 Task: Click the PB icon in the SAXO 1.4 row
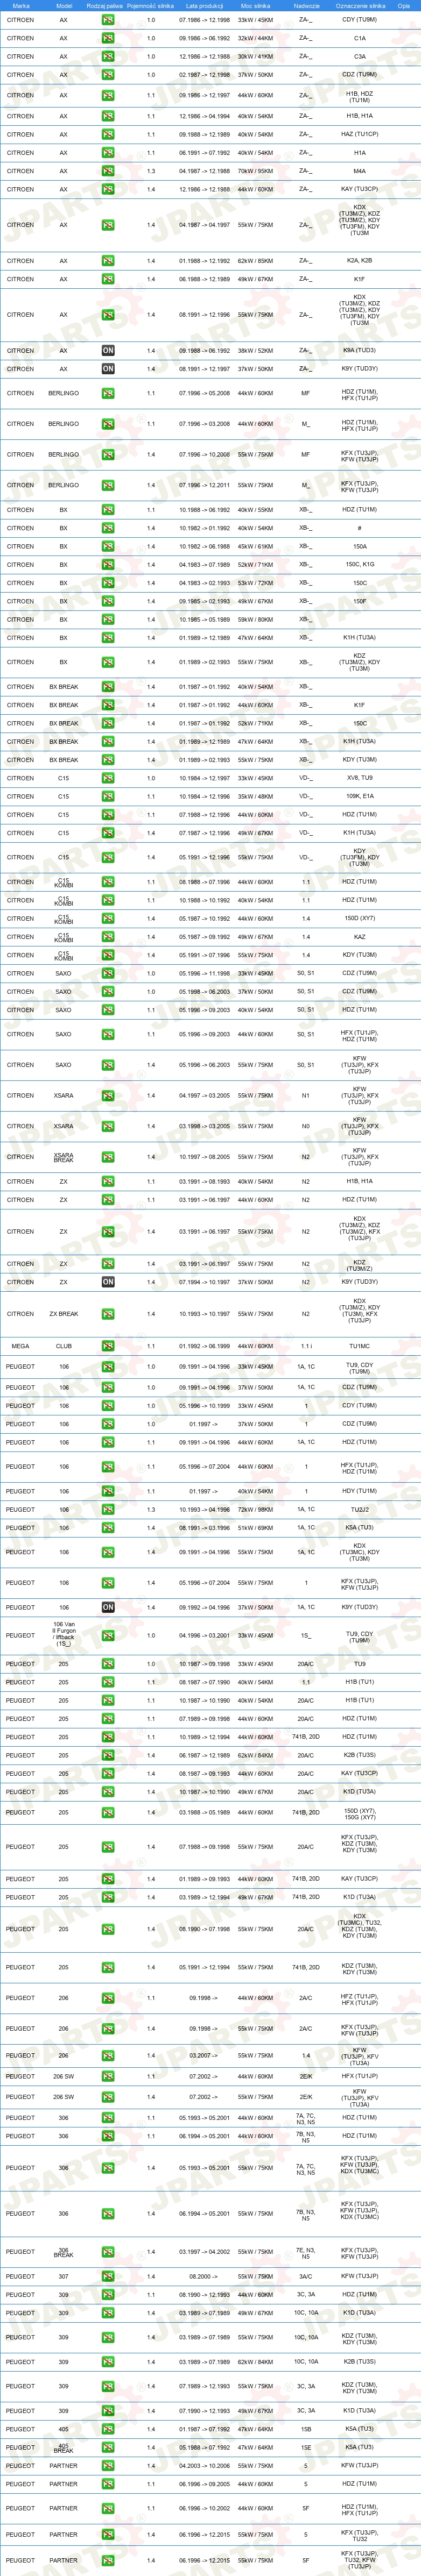[x=108, y=1065]
